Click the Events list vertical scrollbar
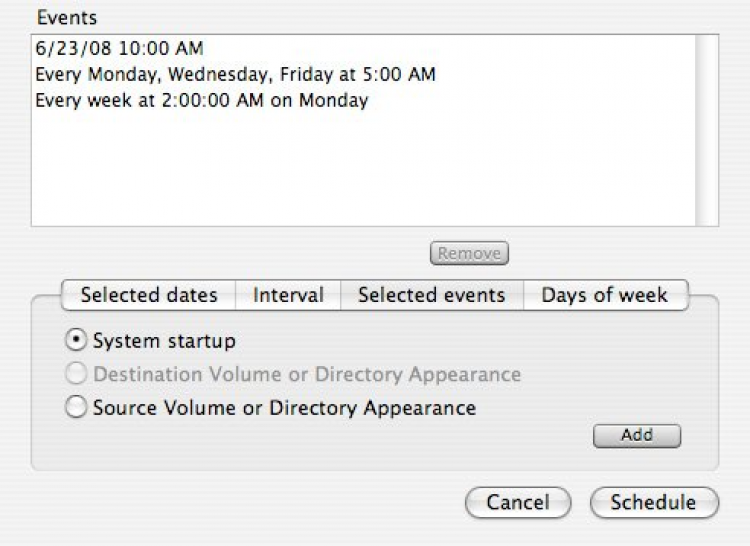The image size is (750, 546). click(707, 130)
